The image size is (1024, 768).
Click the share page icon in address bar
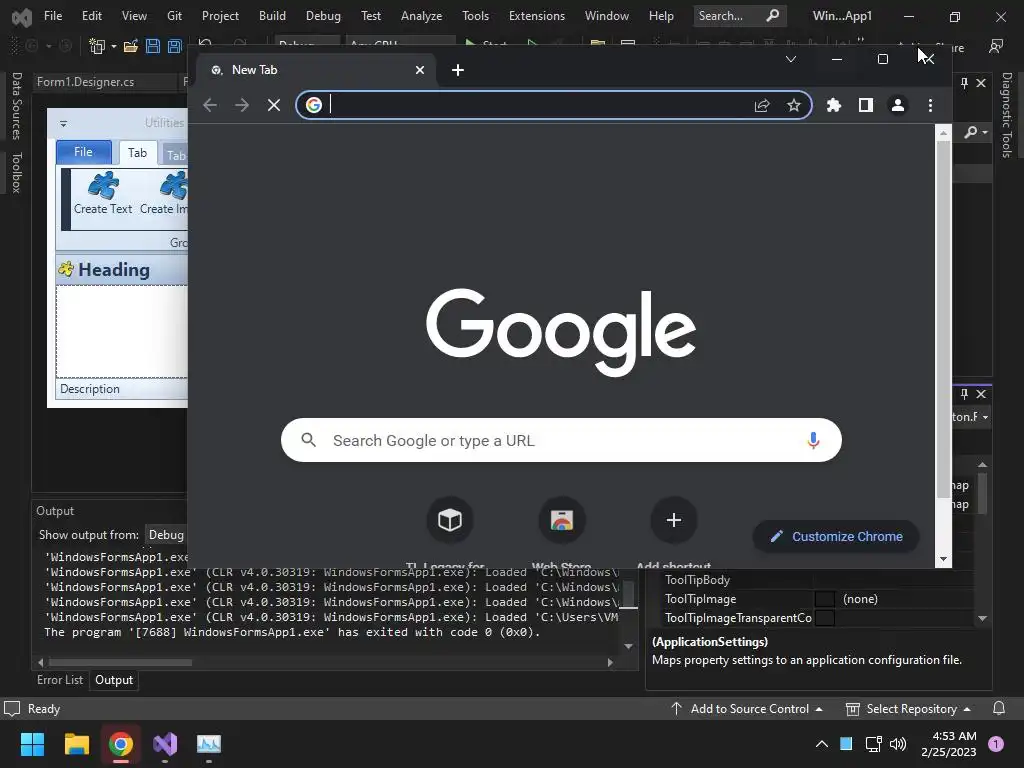pyautogui.click(x=761, y=105)
